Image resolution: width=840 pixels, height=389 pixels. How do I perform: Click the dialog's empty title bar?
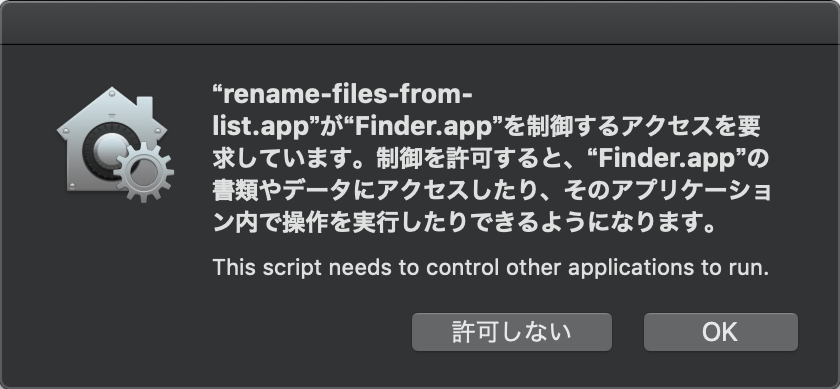point(420,23)
